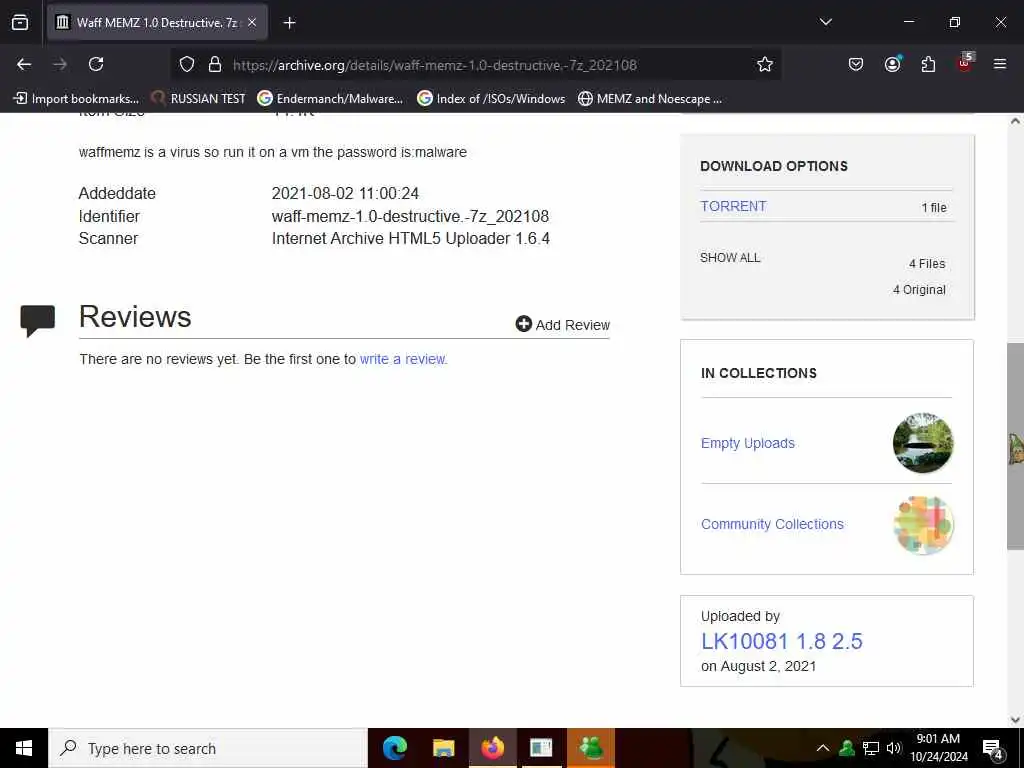Select the Waff MEMZ 1.0 Destructive tab
Image resolution: width=1024 pixels, height=768 pixels.
click(157, 22)
